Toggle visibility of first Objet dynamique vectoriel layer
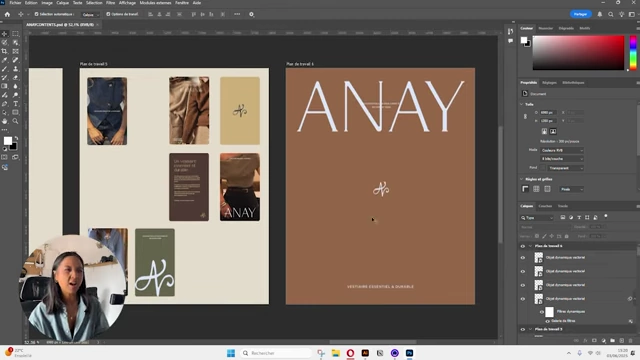This screenshot has height=360, width=640. [x=522, y=258]
